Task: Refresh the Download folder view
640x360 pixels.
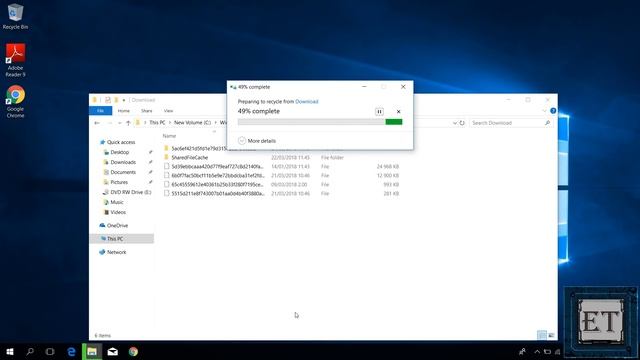Action: tap(462, 123)
